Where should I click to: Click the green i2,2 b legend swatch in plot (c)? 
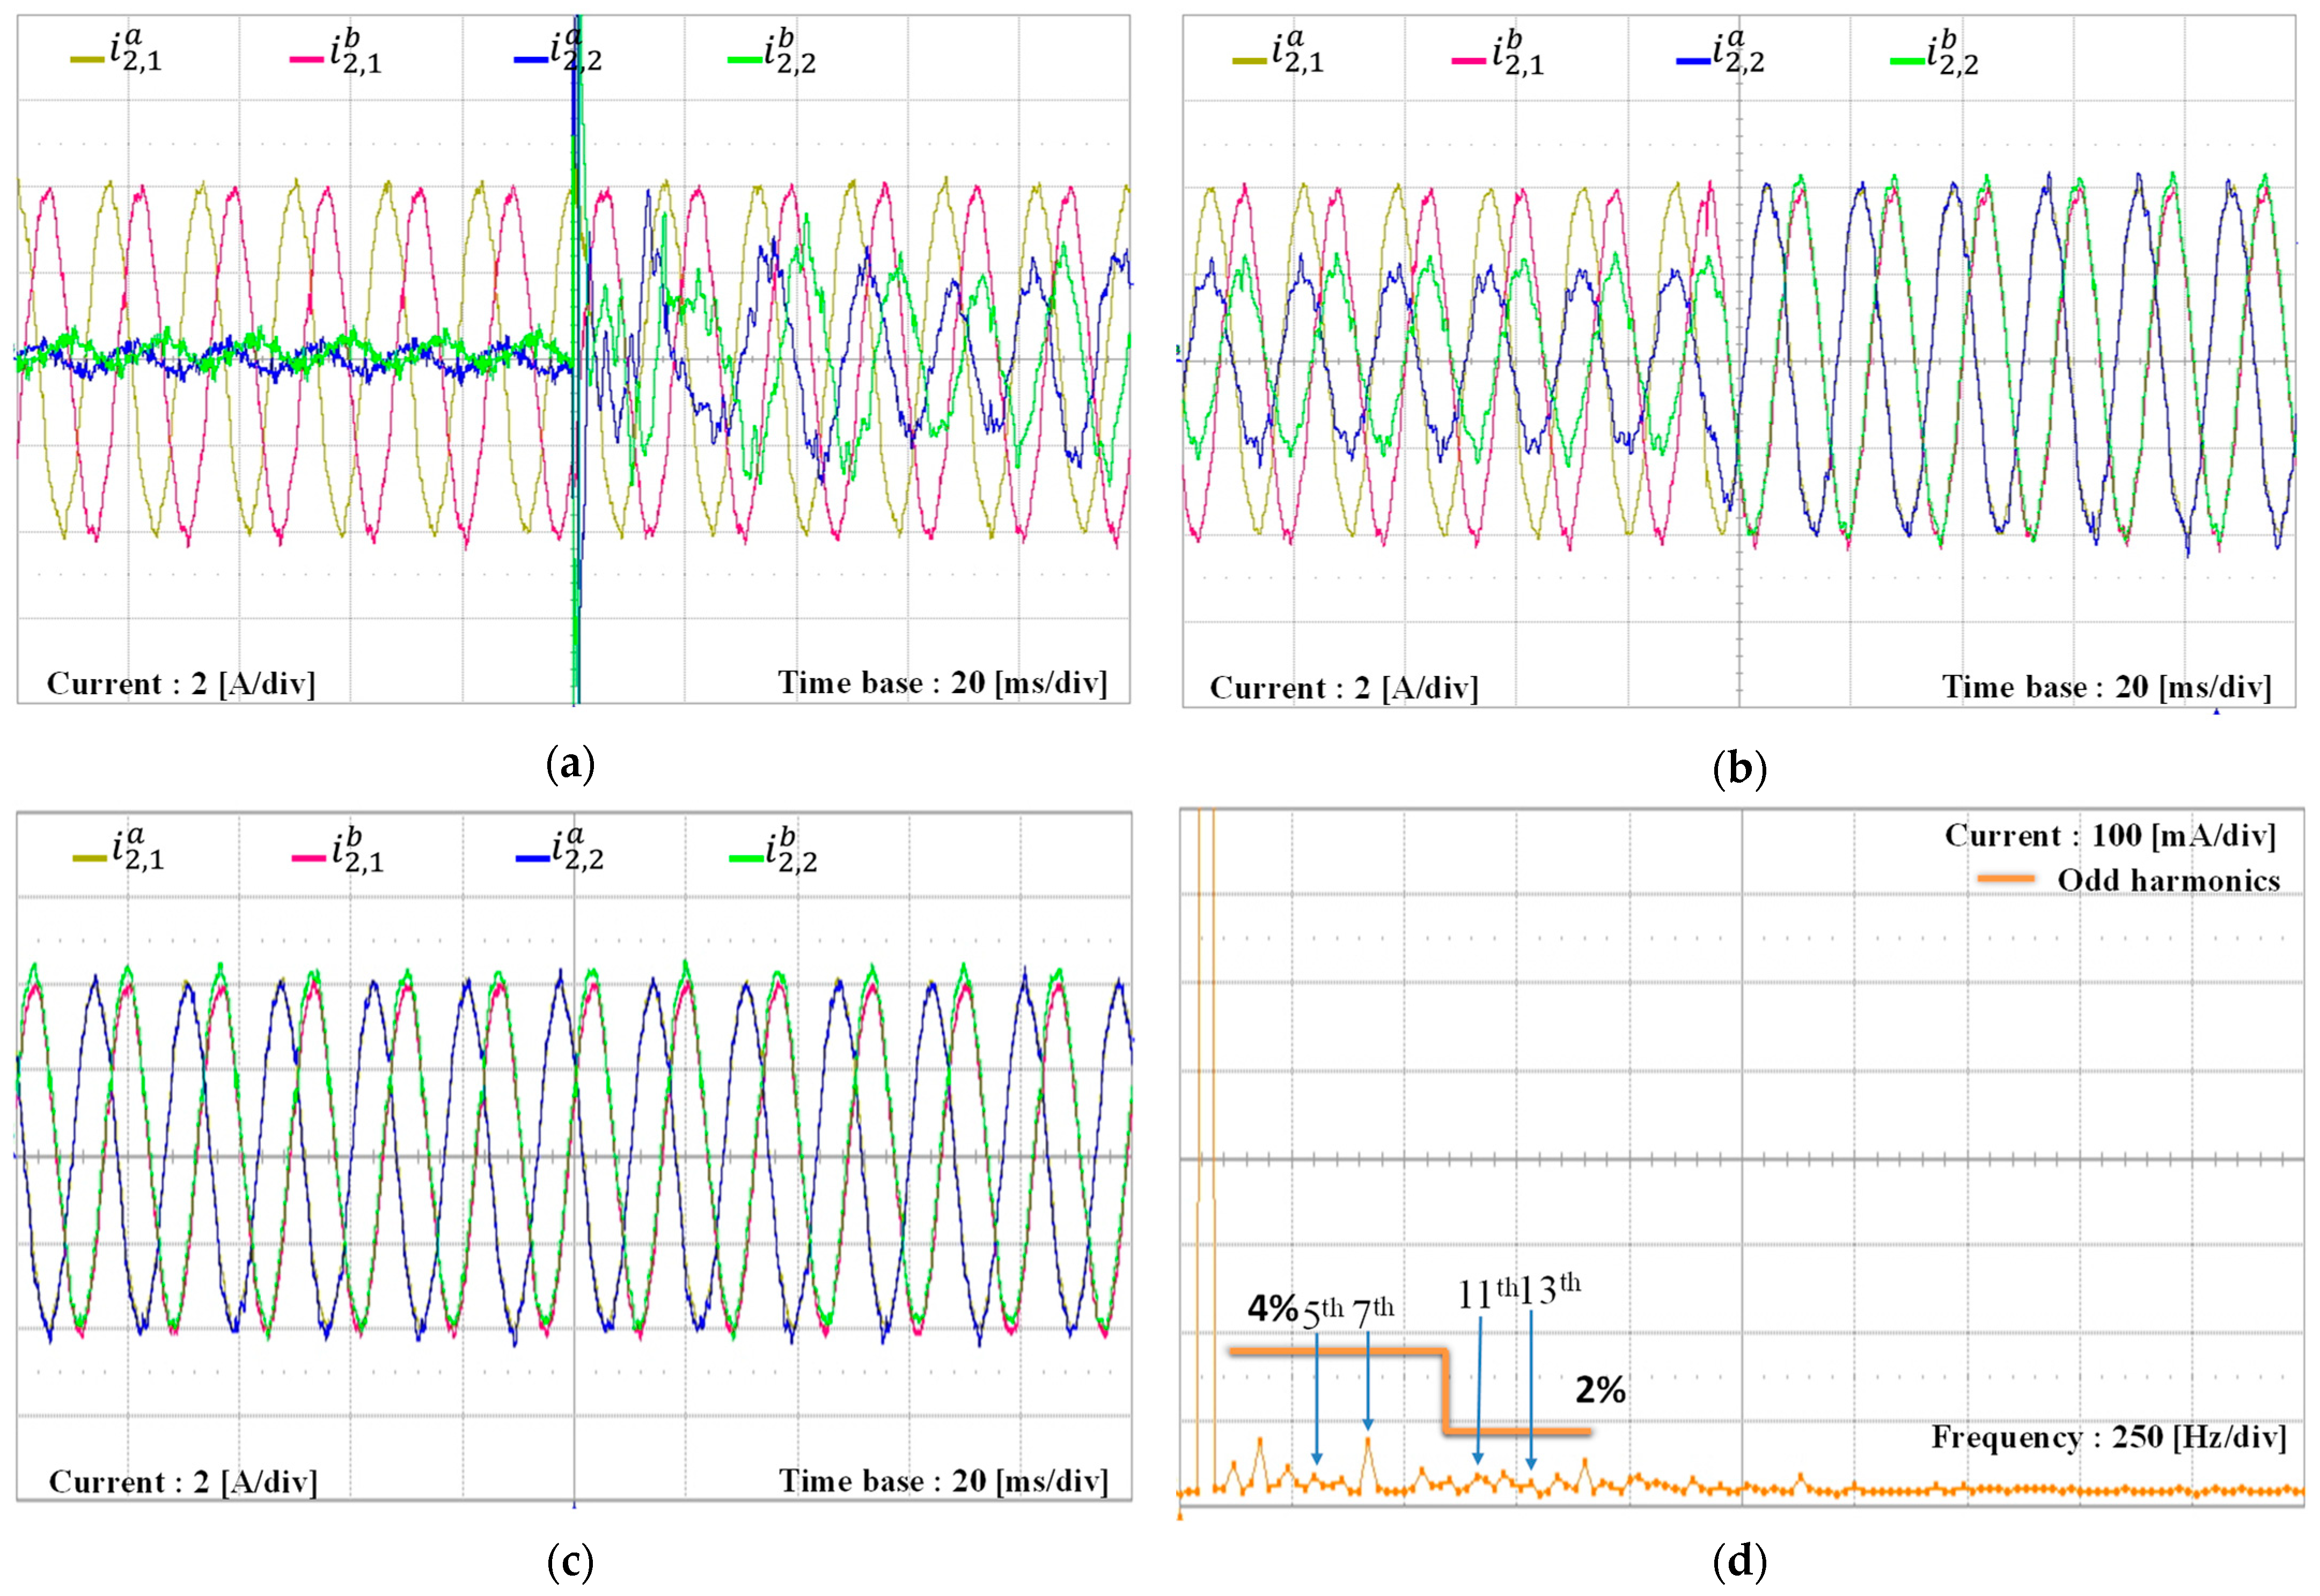746,858
